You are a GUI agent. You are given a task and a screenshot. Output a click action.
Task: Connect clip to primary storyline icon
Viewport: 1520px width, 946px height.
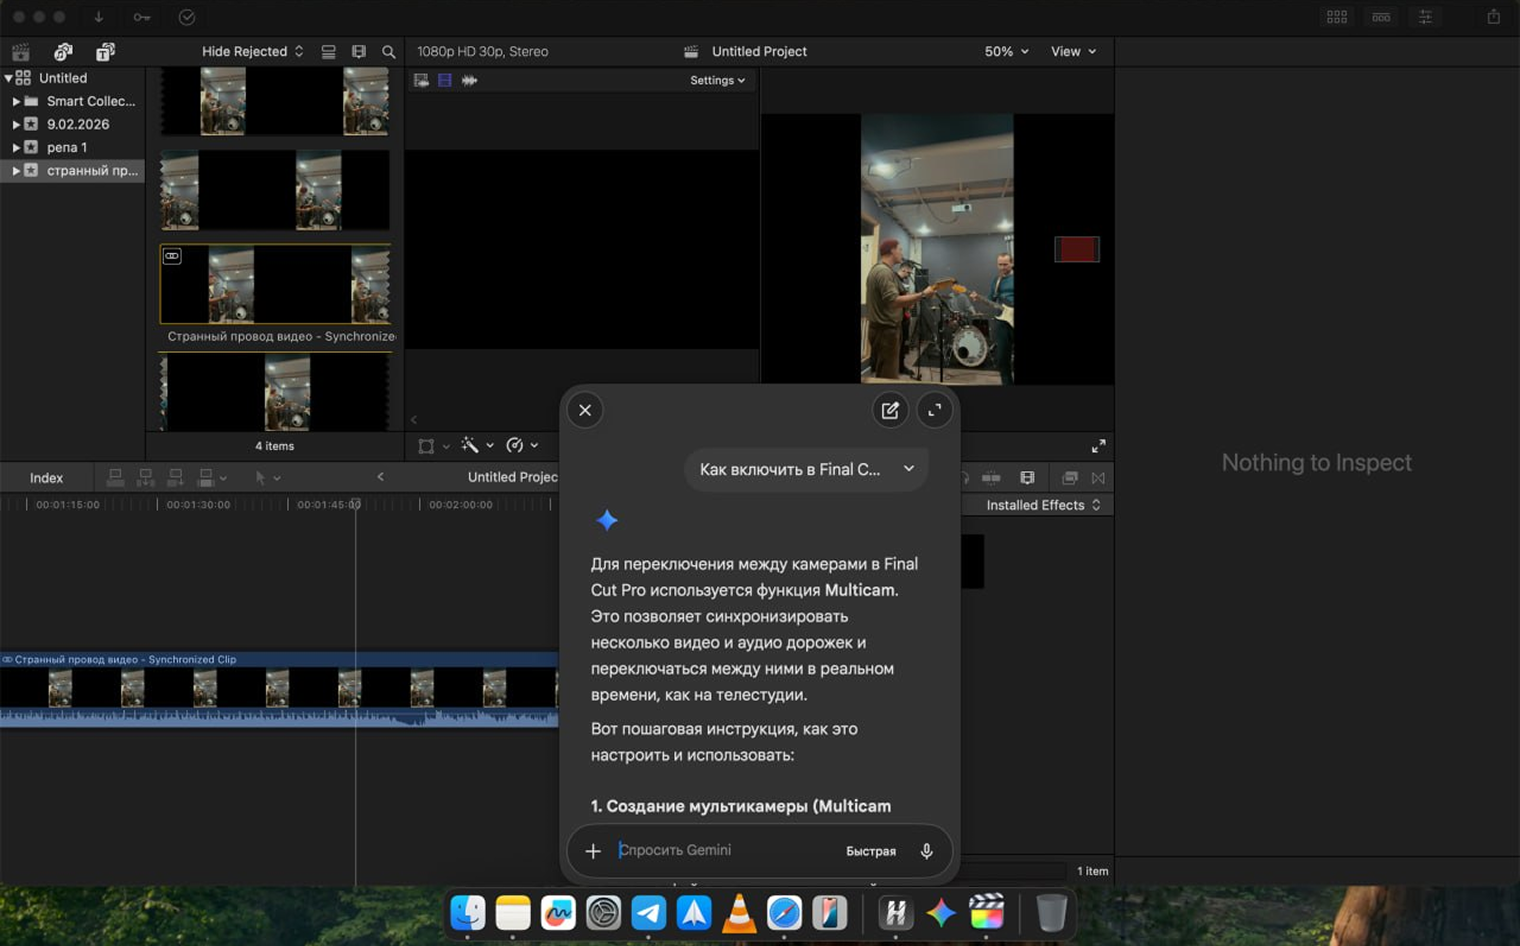[x=115, y=478]
